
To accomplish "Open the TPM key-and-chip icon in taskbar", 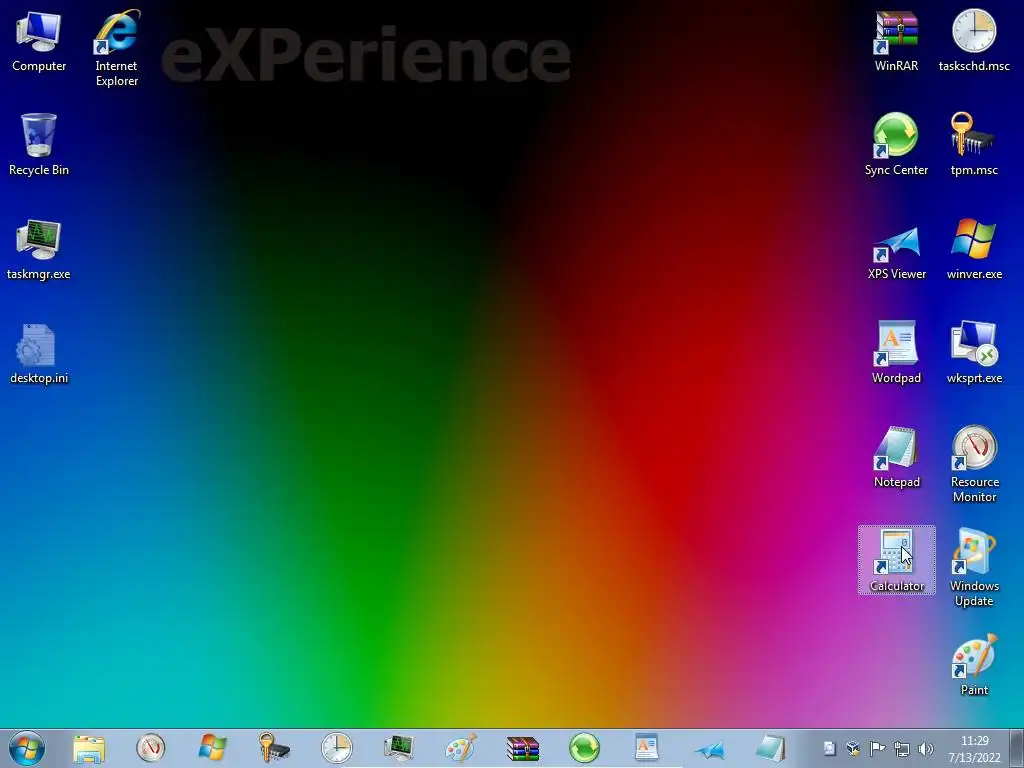I will pyautogui.click(x=274, y=748).
